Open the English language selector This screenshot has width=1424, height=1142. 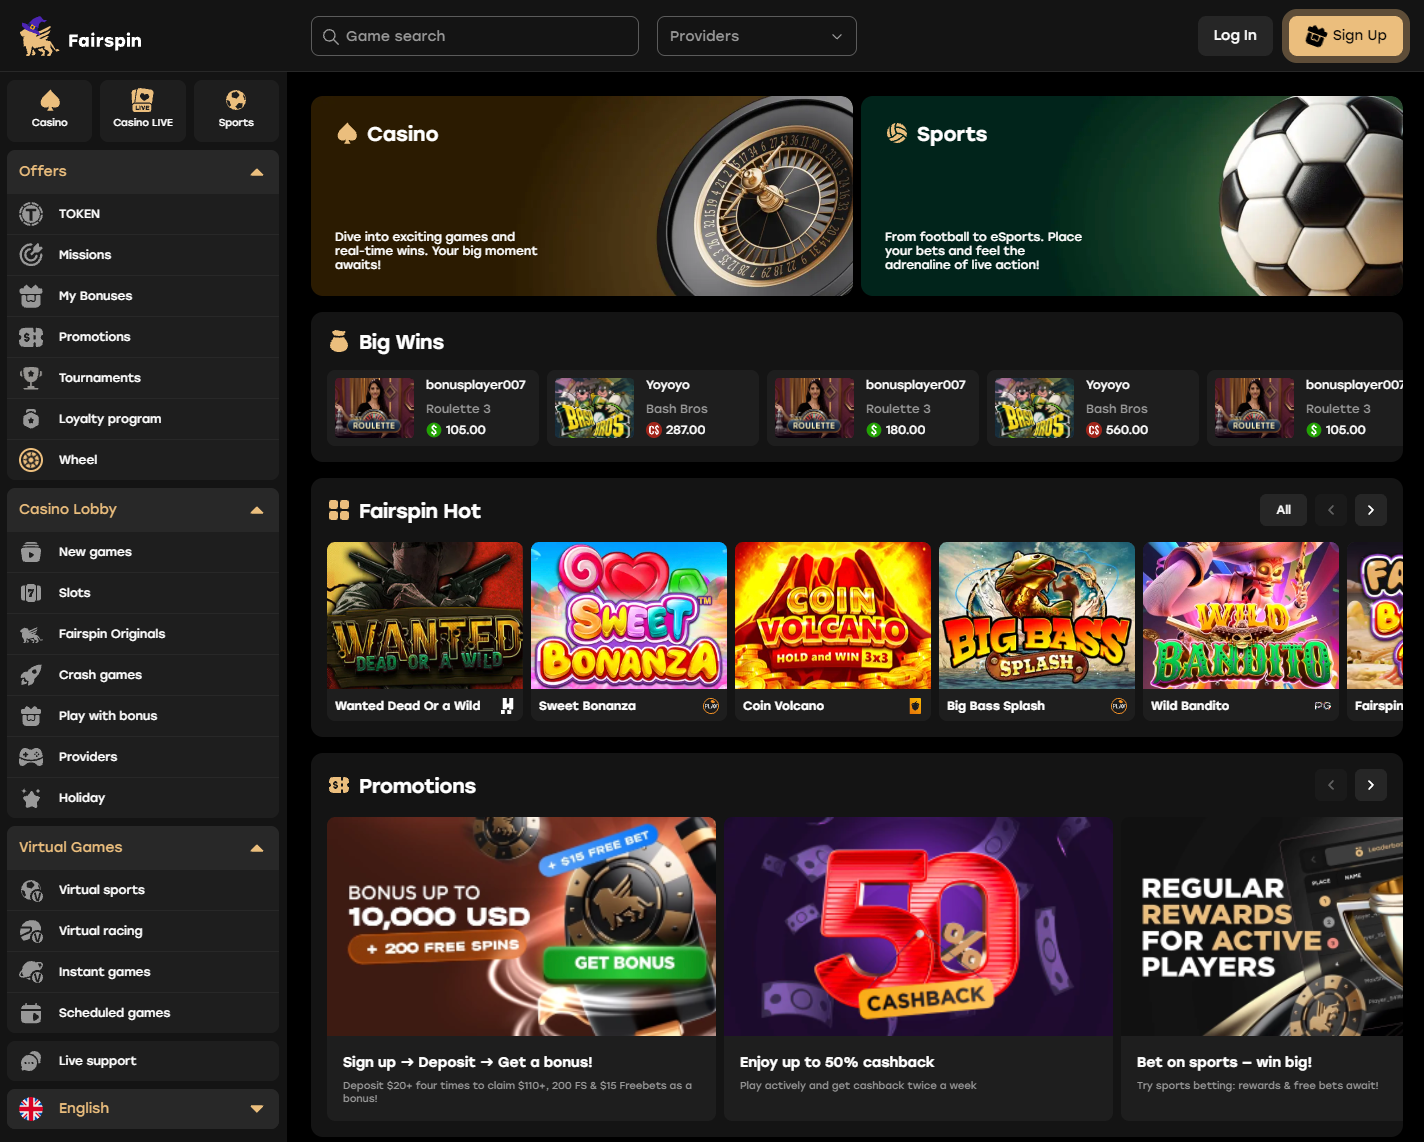143,1109
